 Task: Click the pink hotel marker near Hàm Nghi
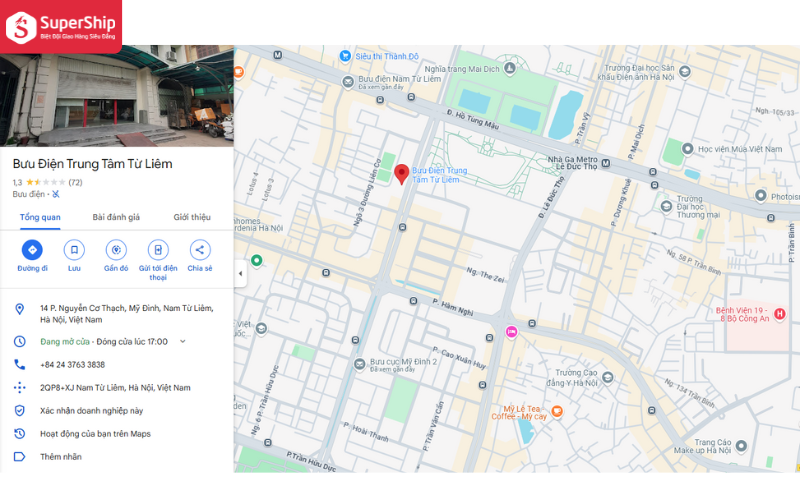coord(511,332)
